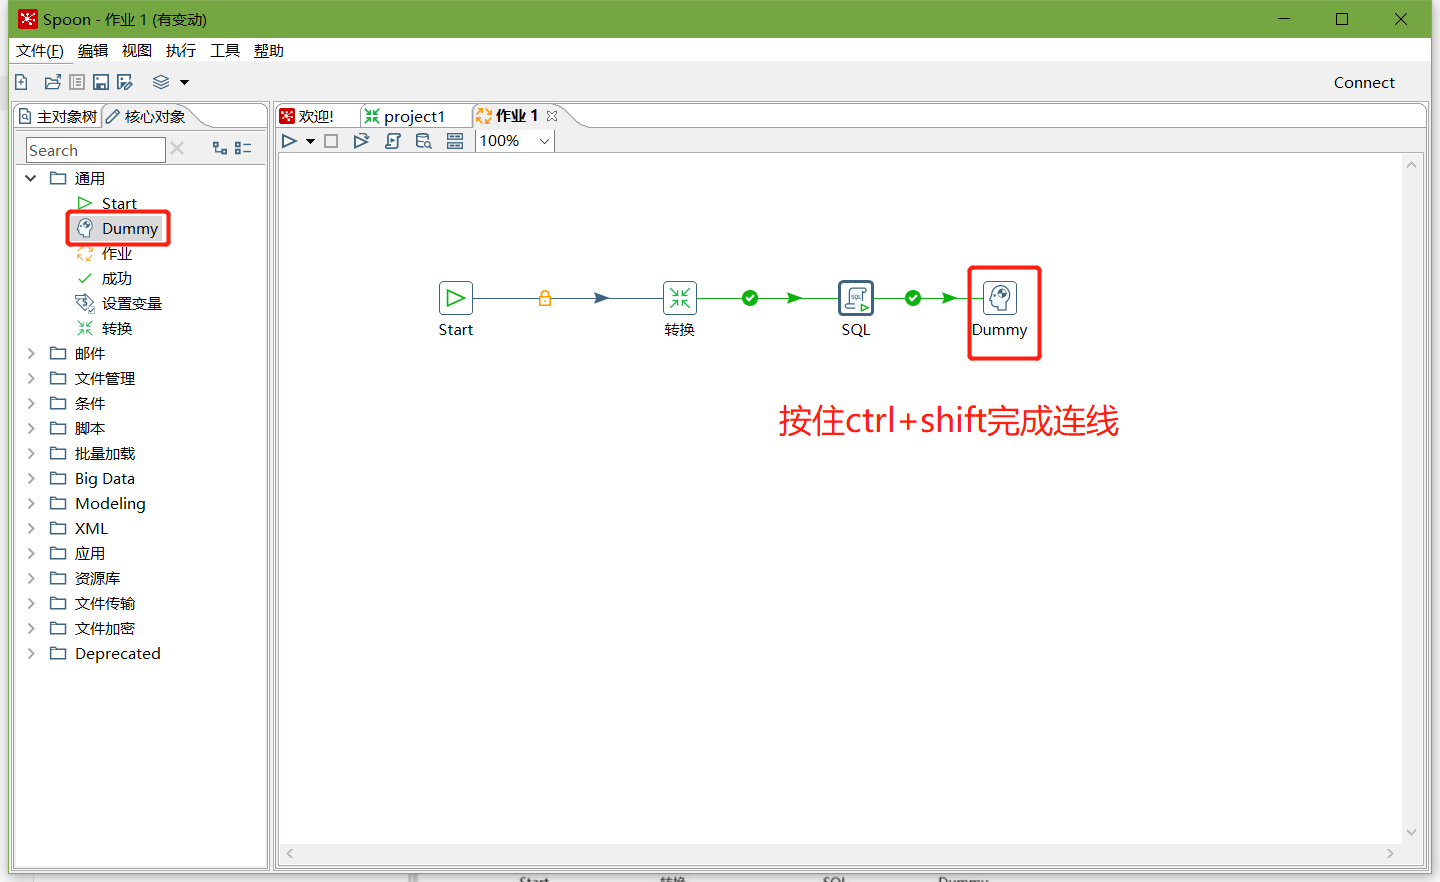
Task: Expand the 文件加密 folder
Action: click(x=31, y=628)
